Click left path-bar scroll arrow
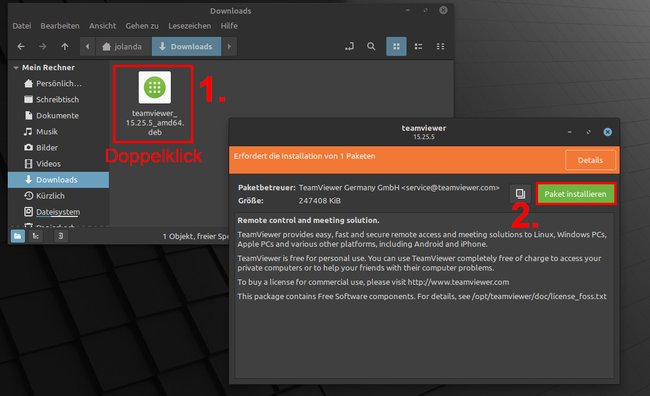 coord(87,46)
